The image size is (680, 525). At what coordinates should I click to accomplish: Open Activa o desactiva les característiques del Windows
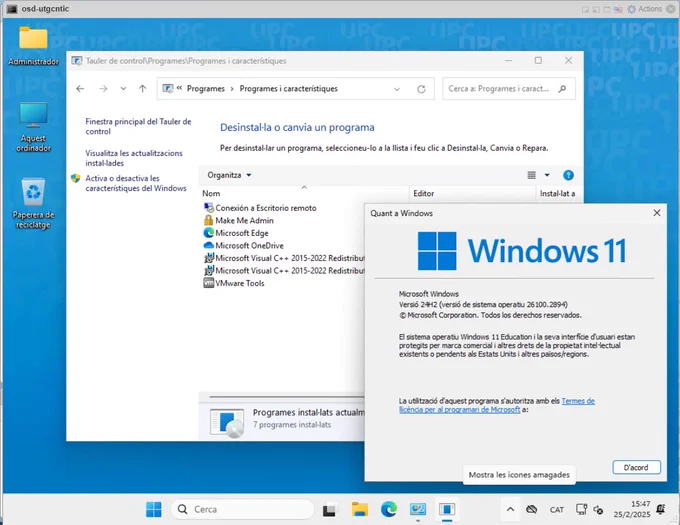(x=136, y=183)
